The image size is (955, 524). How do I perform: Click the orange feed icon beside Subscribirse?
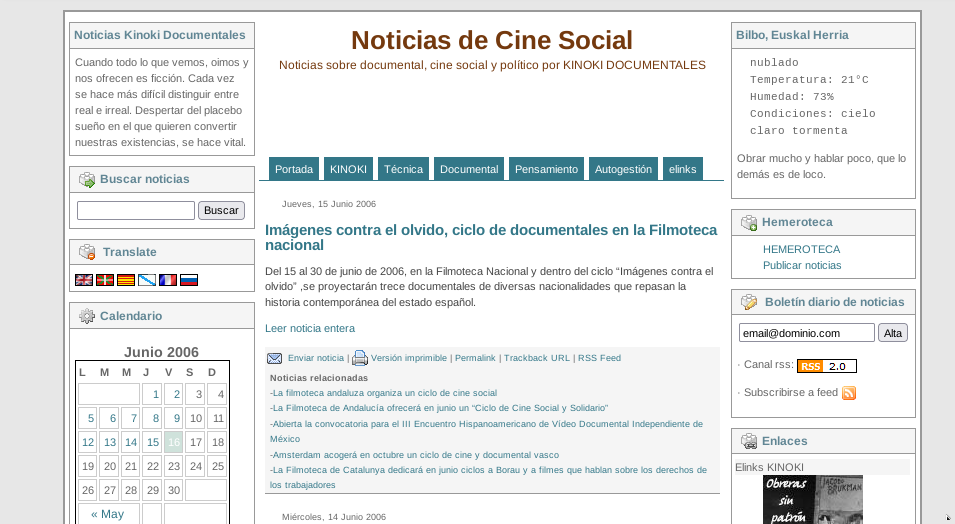coord(849,393)
